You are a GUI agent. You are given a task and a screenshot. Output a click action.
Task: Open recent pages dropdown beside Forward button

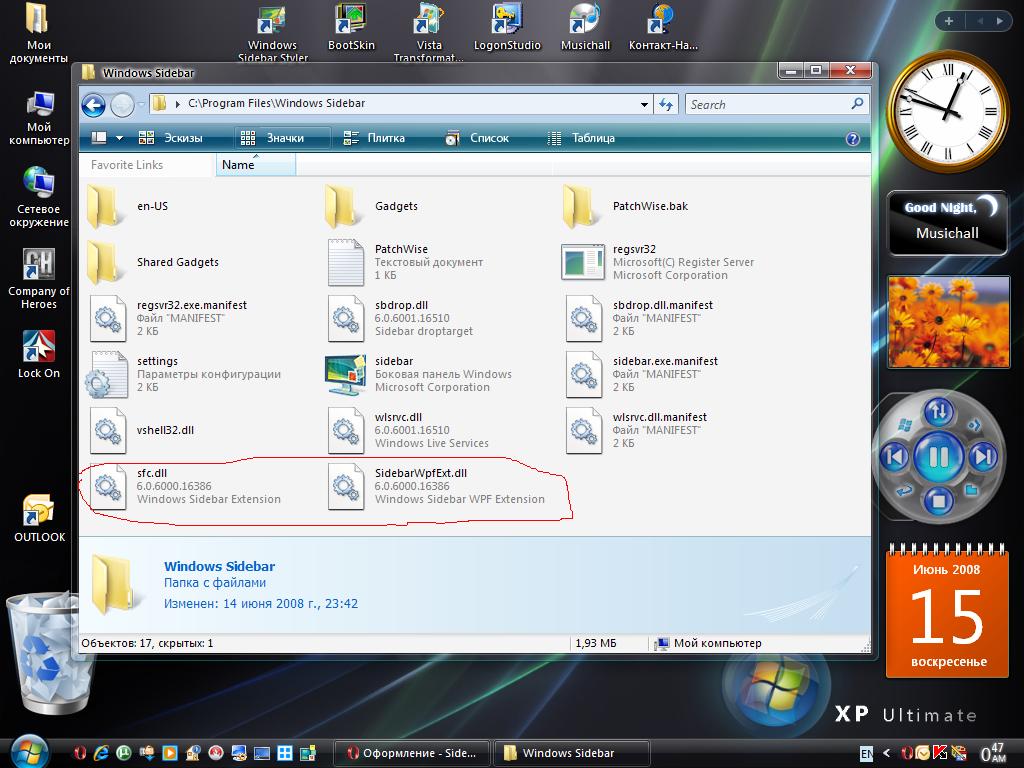[139, 104]
